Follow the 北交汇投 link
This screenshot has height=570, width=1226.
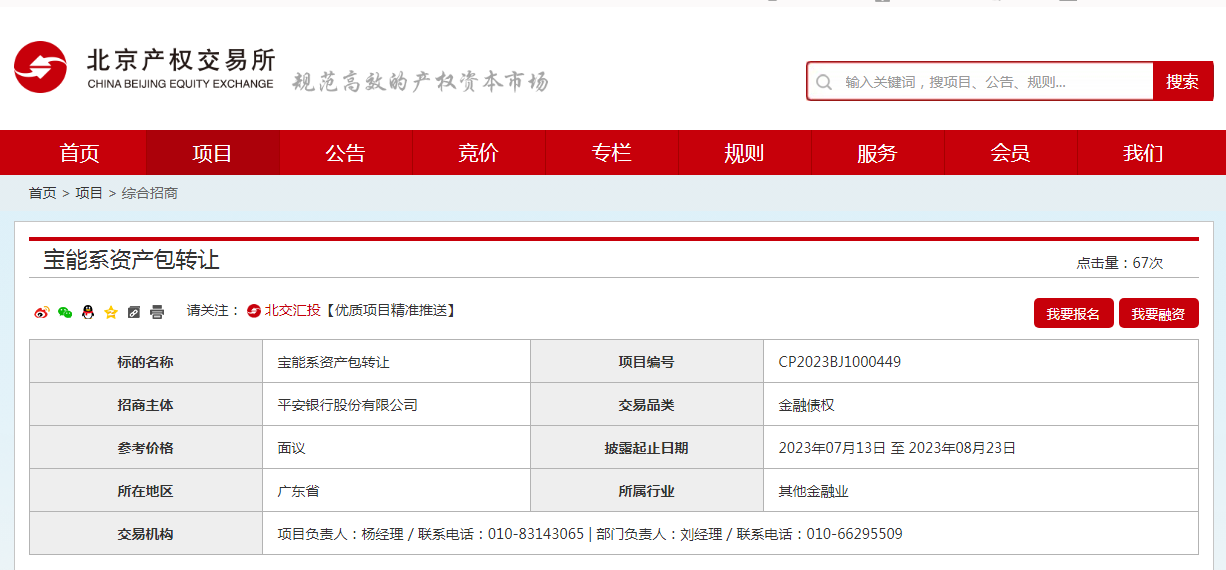pos(292,311)
